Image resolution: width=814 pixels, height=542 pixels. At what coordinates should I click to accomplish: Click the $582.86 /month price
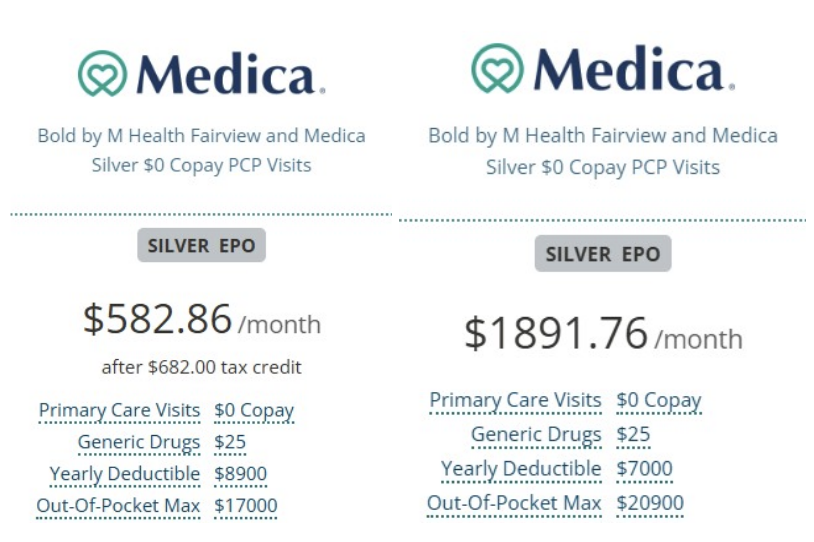click(201, 319)
